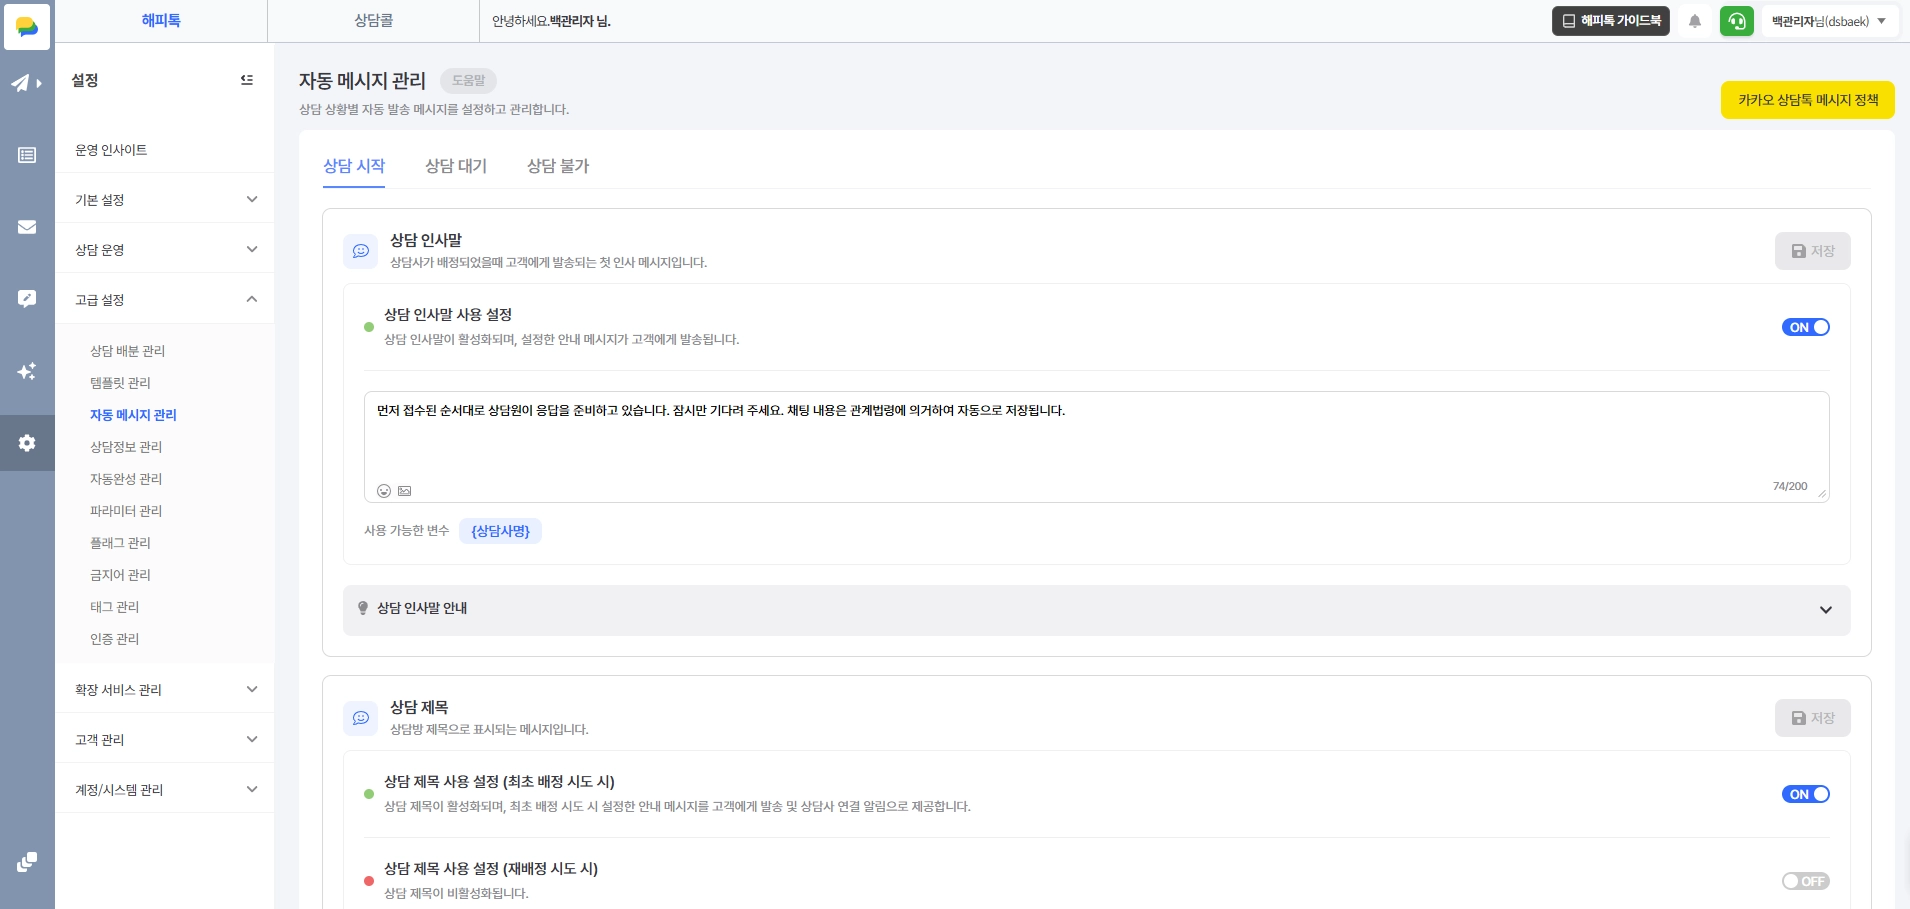Viewport: 1910px width, 909px height.
Task: Save 상담 인사말 settings
Action: point(1812,251)
